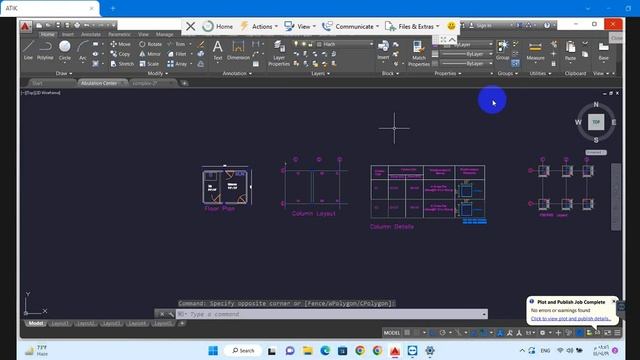Click the Windows Start button
This screenshot has width=640, height=360.
pyautogui.click(x=213, y=351)
